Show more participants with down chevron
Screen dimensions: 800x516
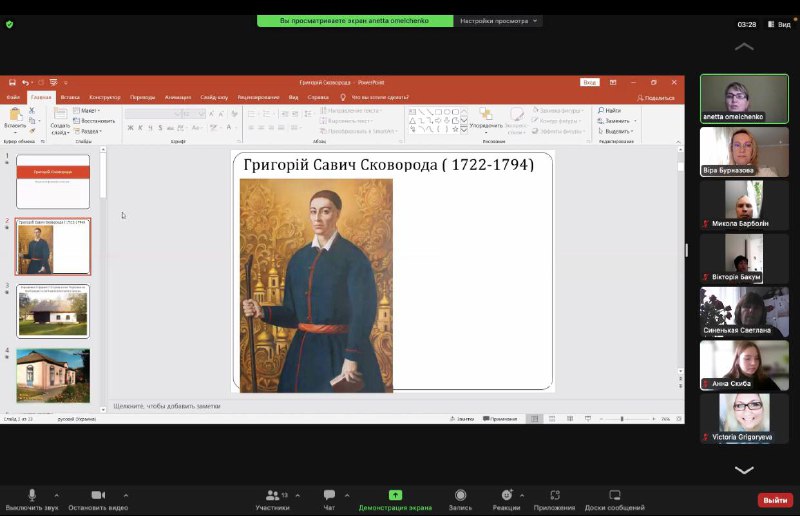click(744, 470)
